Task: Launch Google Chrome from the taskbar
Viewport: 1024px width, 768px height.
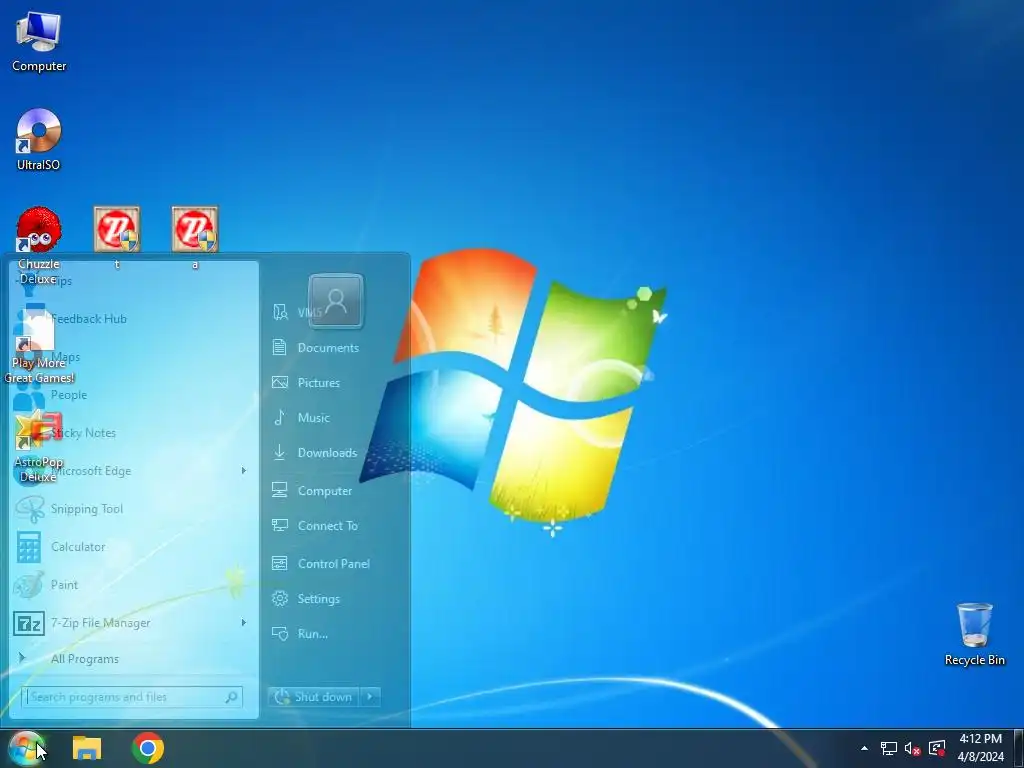Action: click(x=148, y=748)
